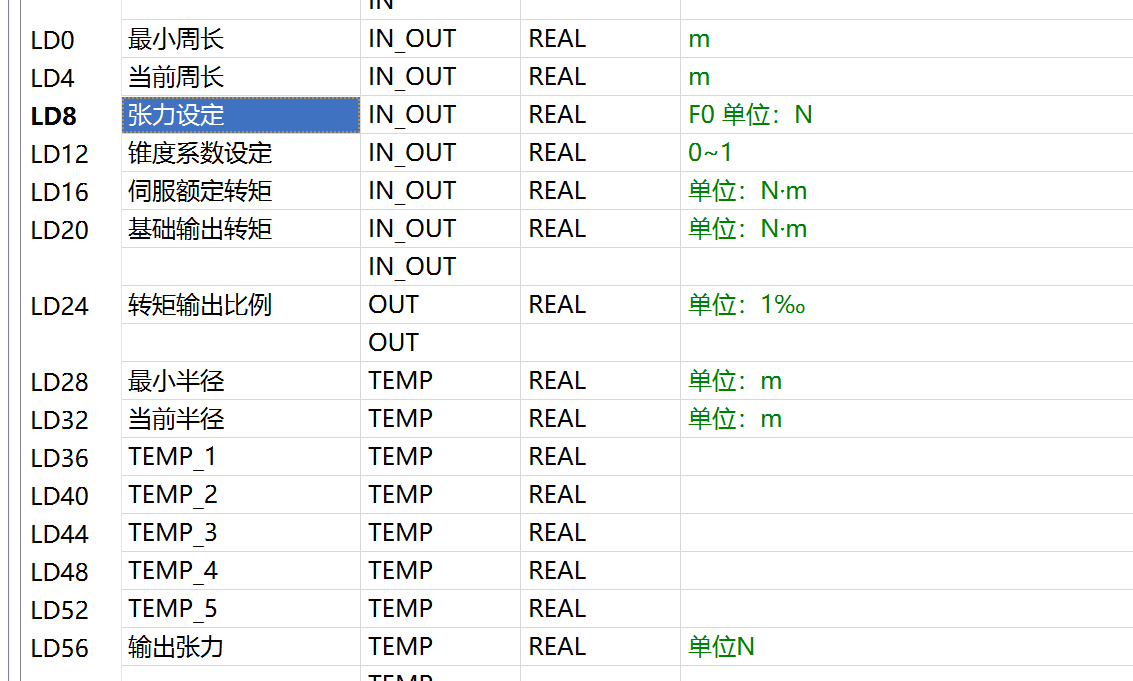Click the LD32 address cell
1133x681 pixels.
(x=59, y=420)
